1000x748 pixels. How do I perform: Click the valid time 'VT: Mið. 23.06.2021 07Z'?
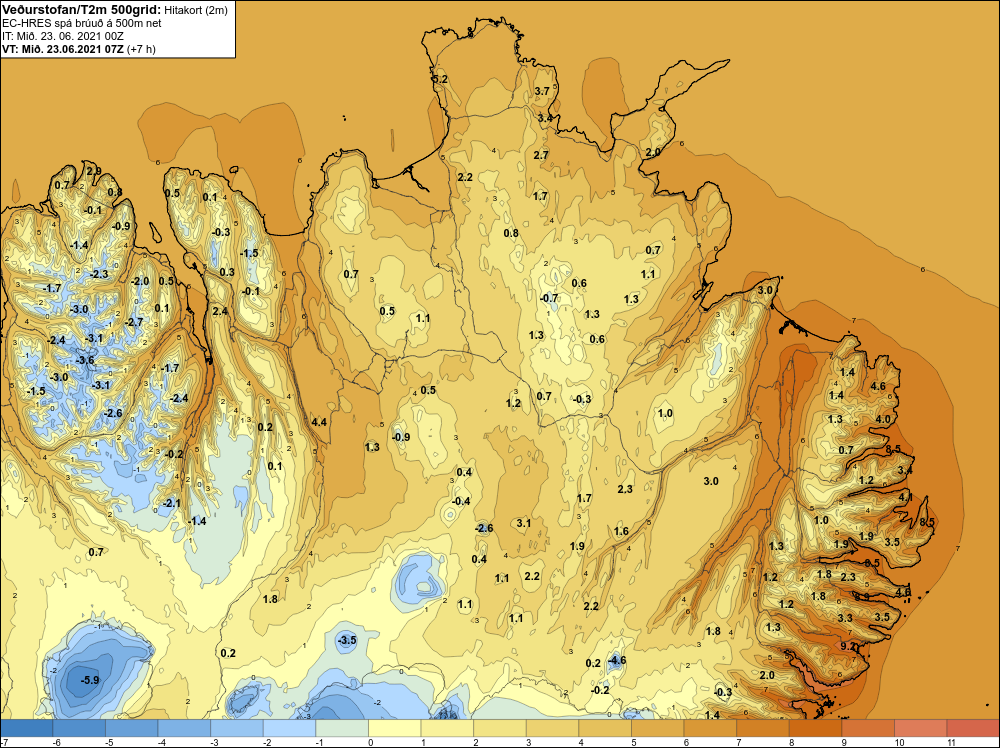pos(62,49)
